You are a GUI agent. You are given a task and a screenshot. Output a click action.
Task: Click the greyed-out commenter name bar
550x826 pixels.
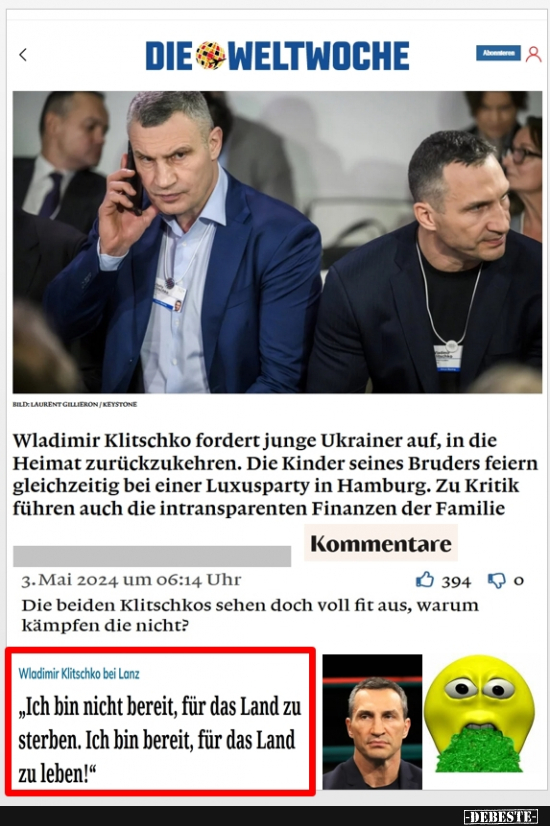point(152,556)
